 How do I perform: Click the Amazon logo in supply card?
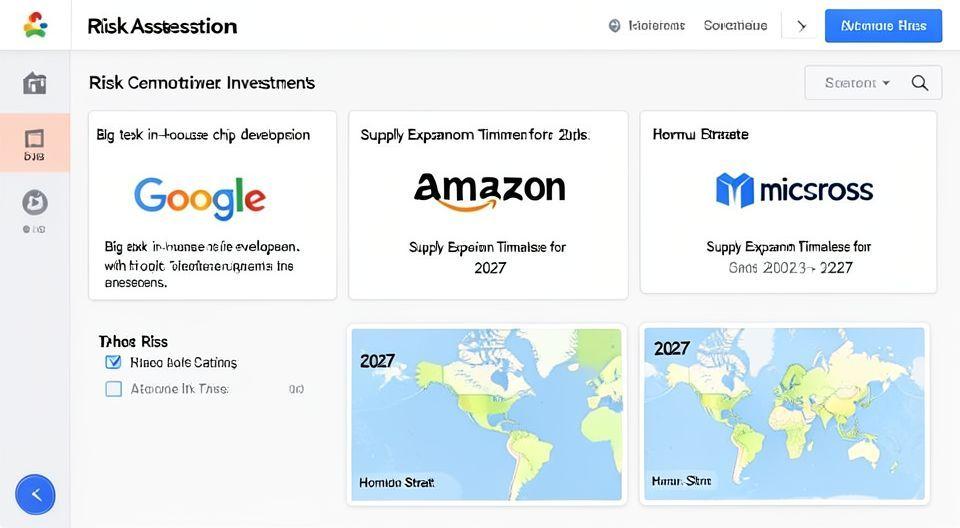(x=489, y=189)
